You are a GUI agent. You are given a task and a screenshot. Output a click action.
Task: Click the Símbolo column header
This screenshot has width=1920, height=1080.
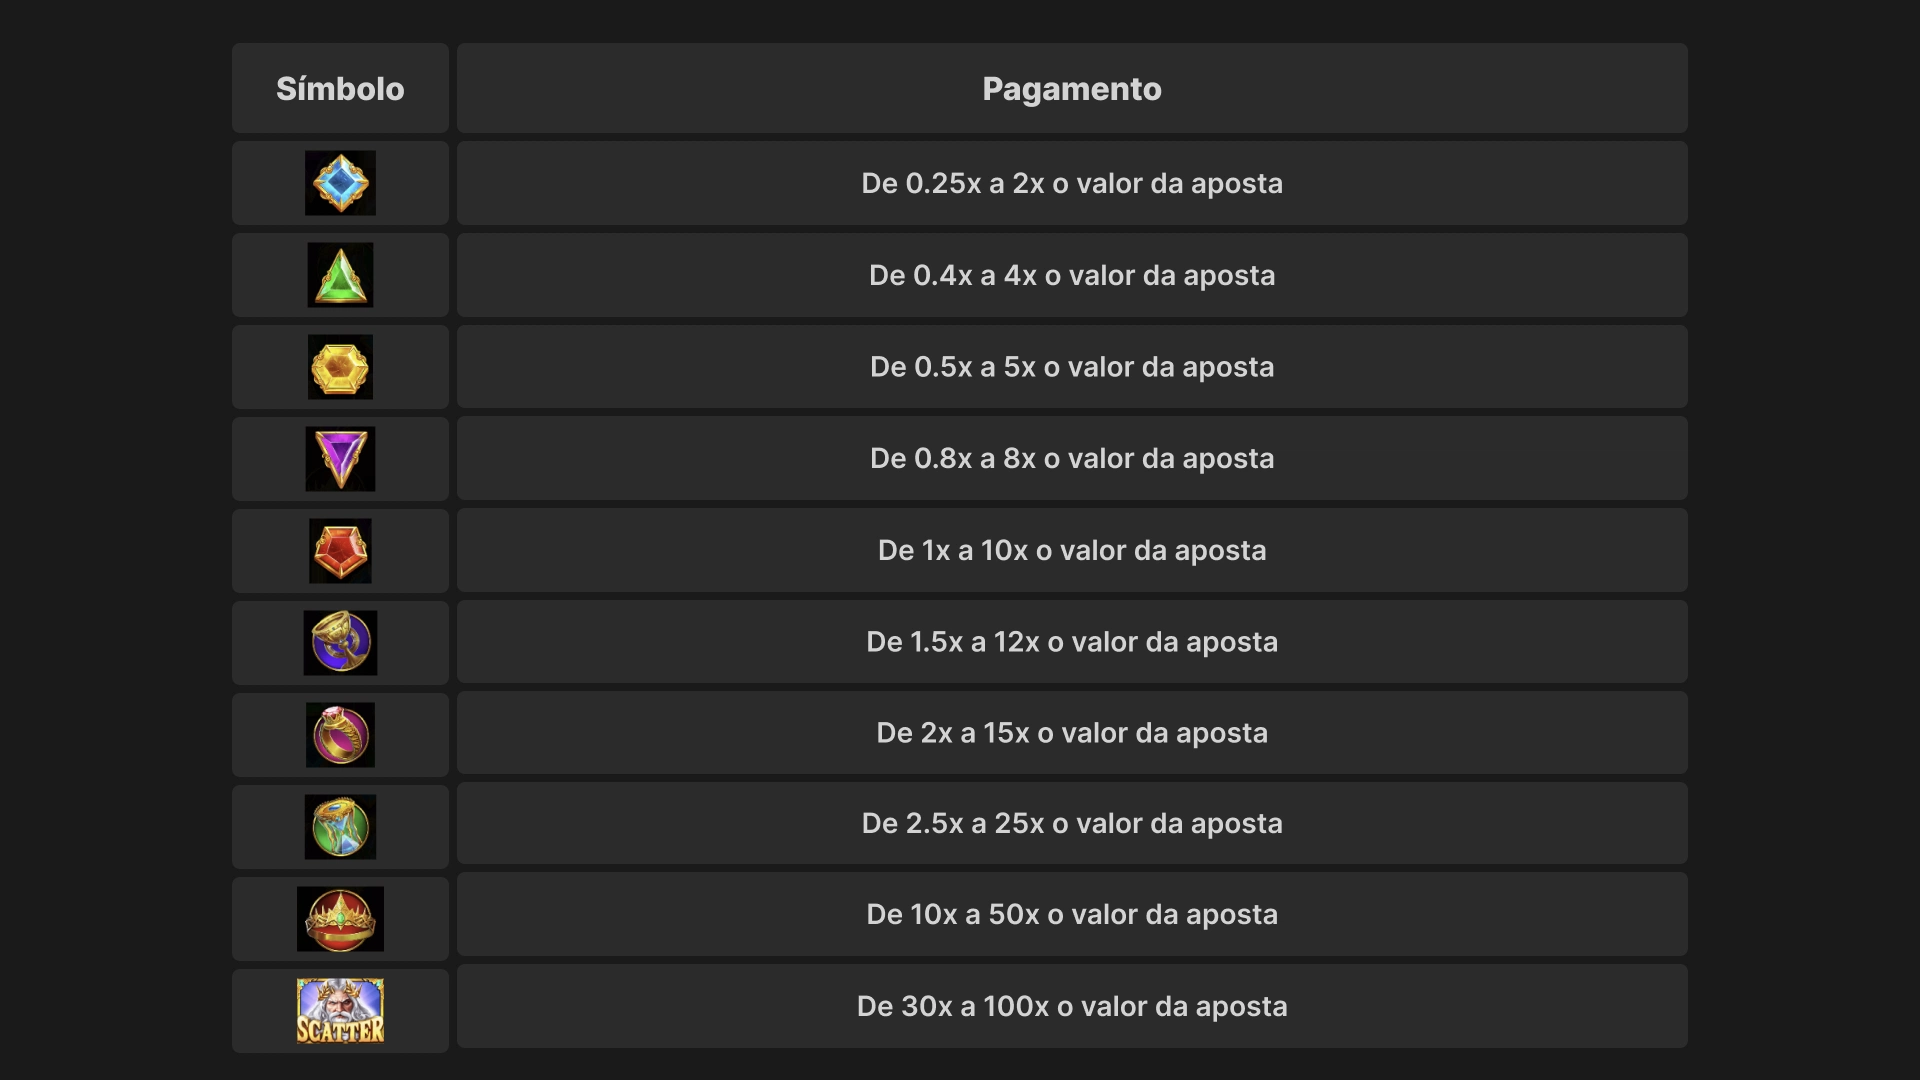pyautogui.click(x=340, y=89)
